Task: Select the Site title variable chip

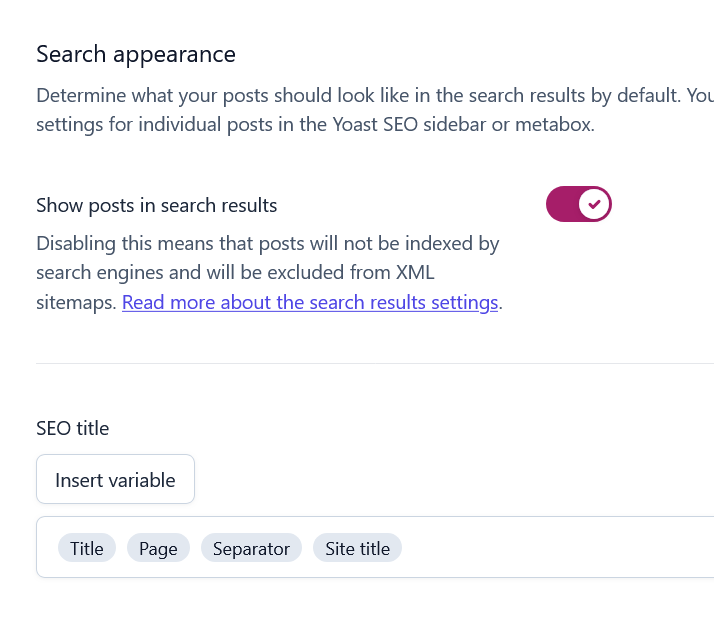Action: click(x=357, y=548)
